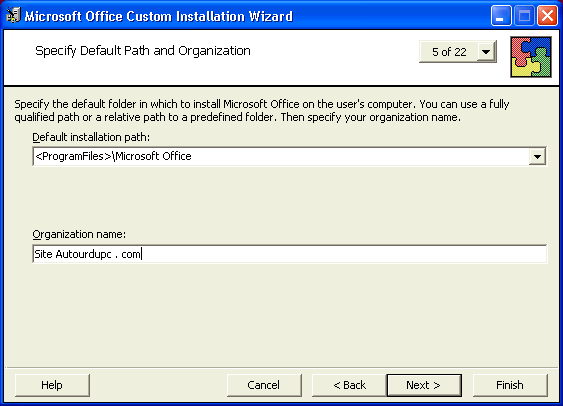Screen dimensions: 563x406
Task: Cancel the installation wizard
Action: [x=264, y=385]
